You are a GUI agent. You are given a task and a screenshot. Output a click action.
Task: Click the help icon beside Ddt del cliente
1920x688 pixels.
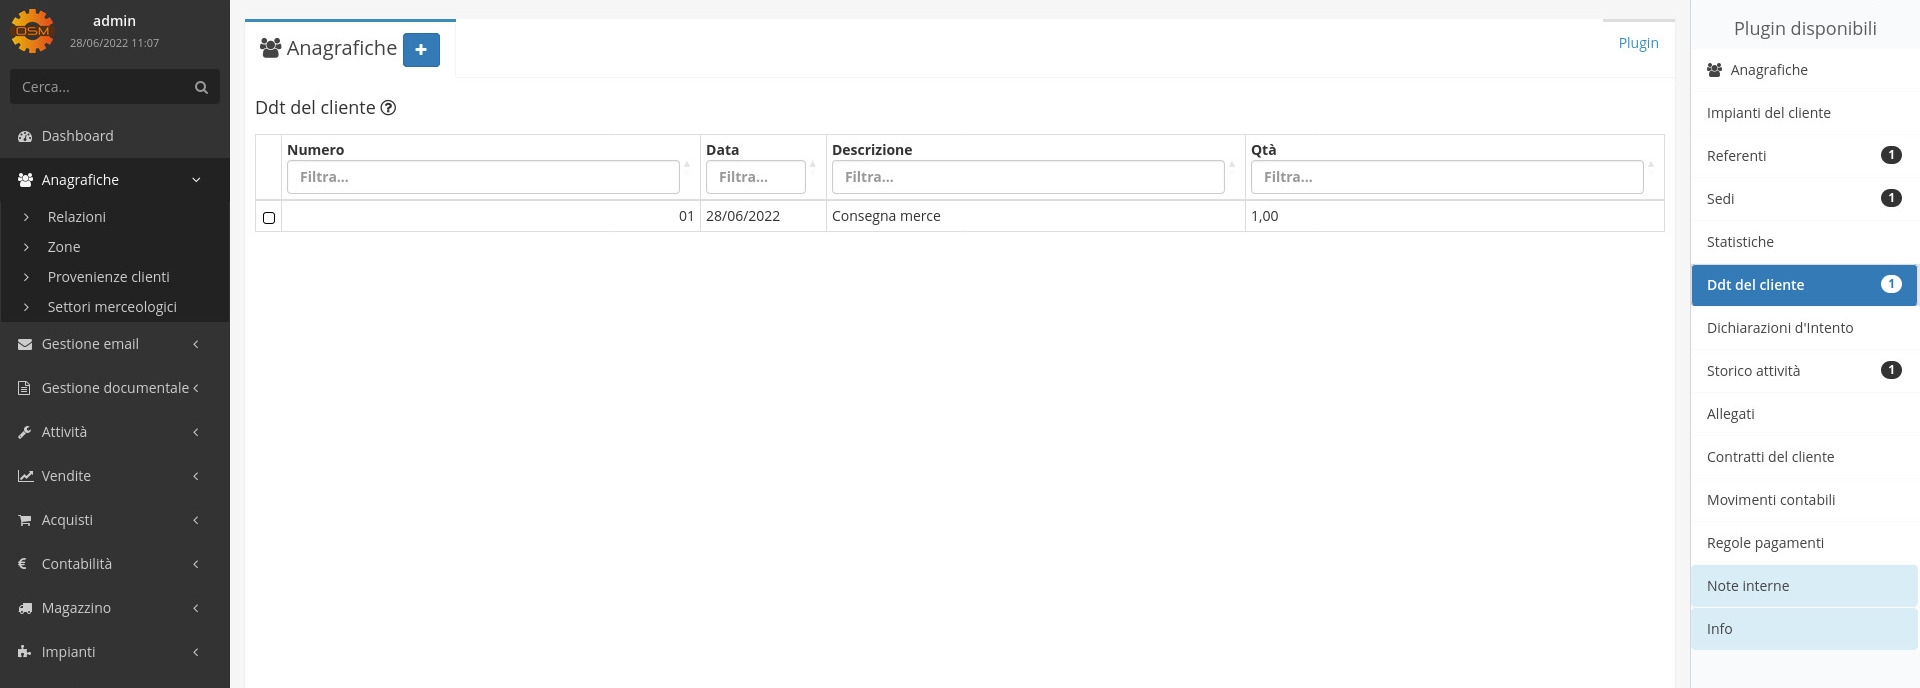(388, 108)
